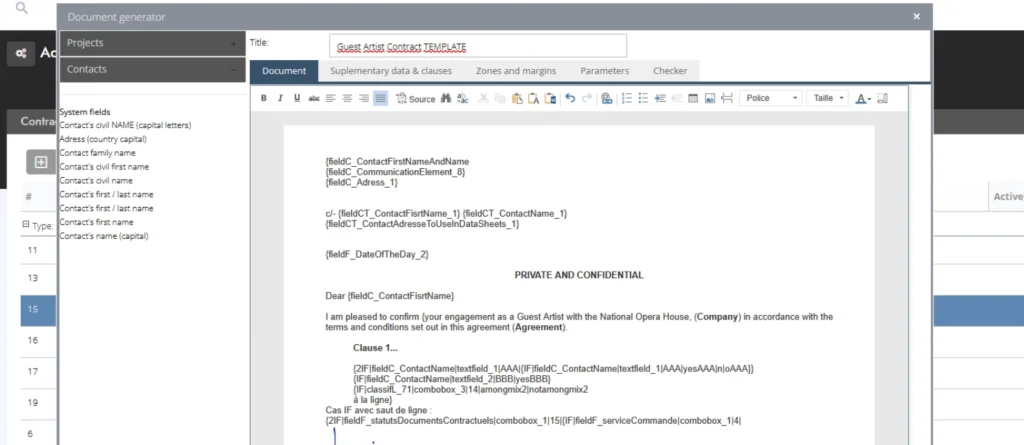Select Contact's civil first name field
Screen dimensions: 1024x445
point(104,167)
